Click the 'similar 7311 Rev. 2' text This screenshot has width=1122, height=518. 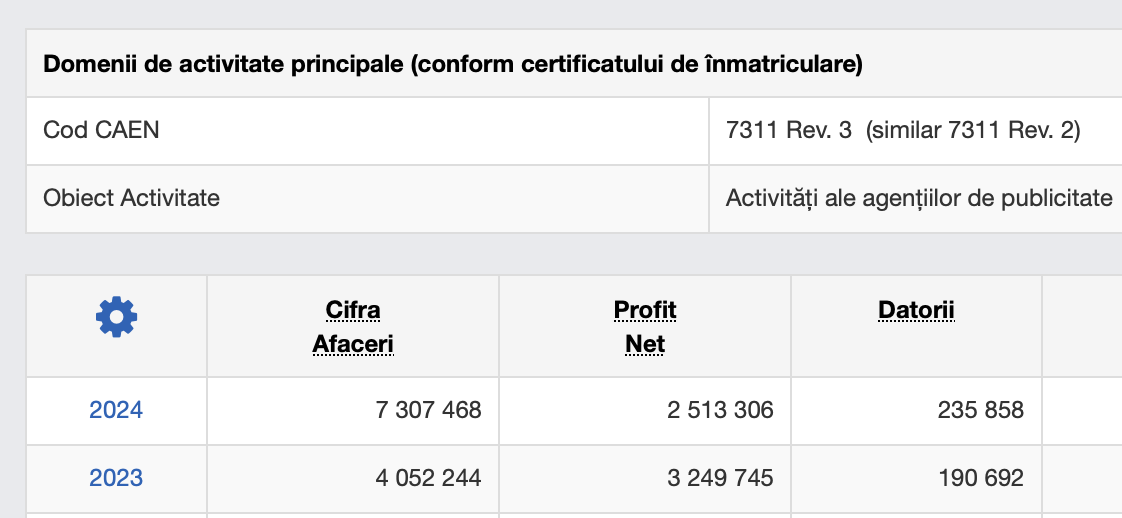tap(973, 131)
